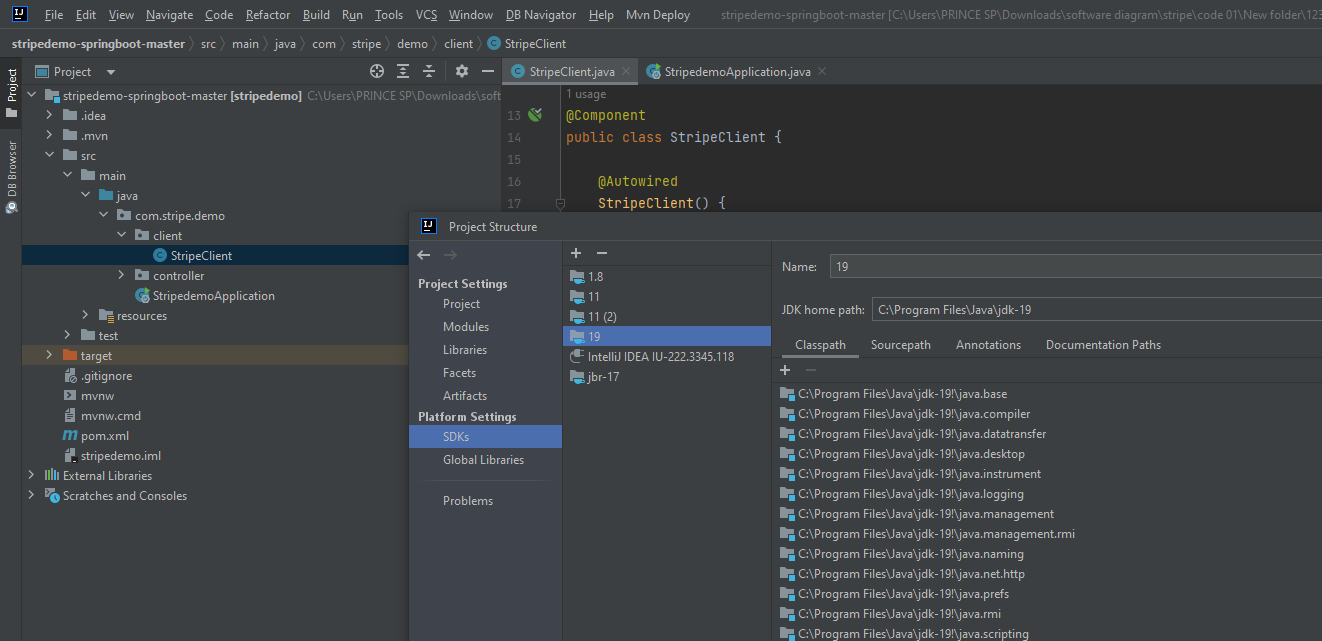Hide the Project tool window with minus icon
Screen dimensions: 1322x641
(488, 71)
